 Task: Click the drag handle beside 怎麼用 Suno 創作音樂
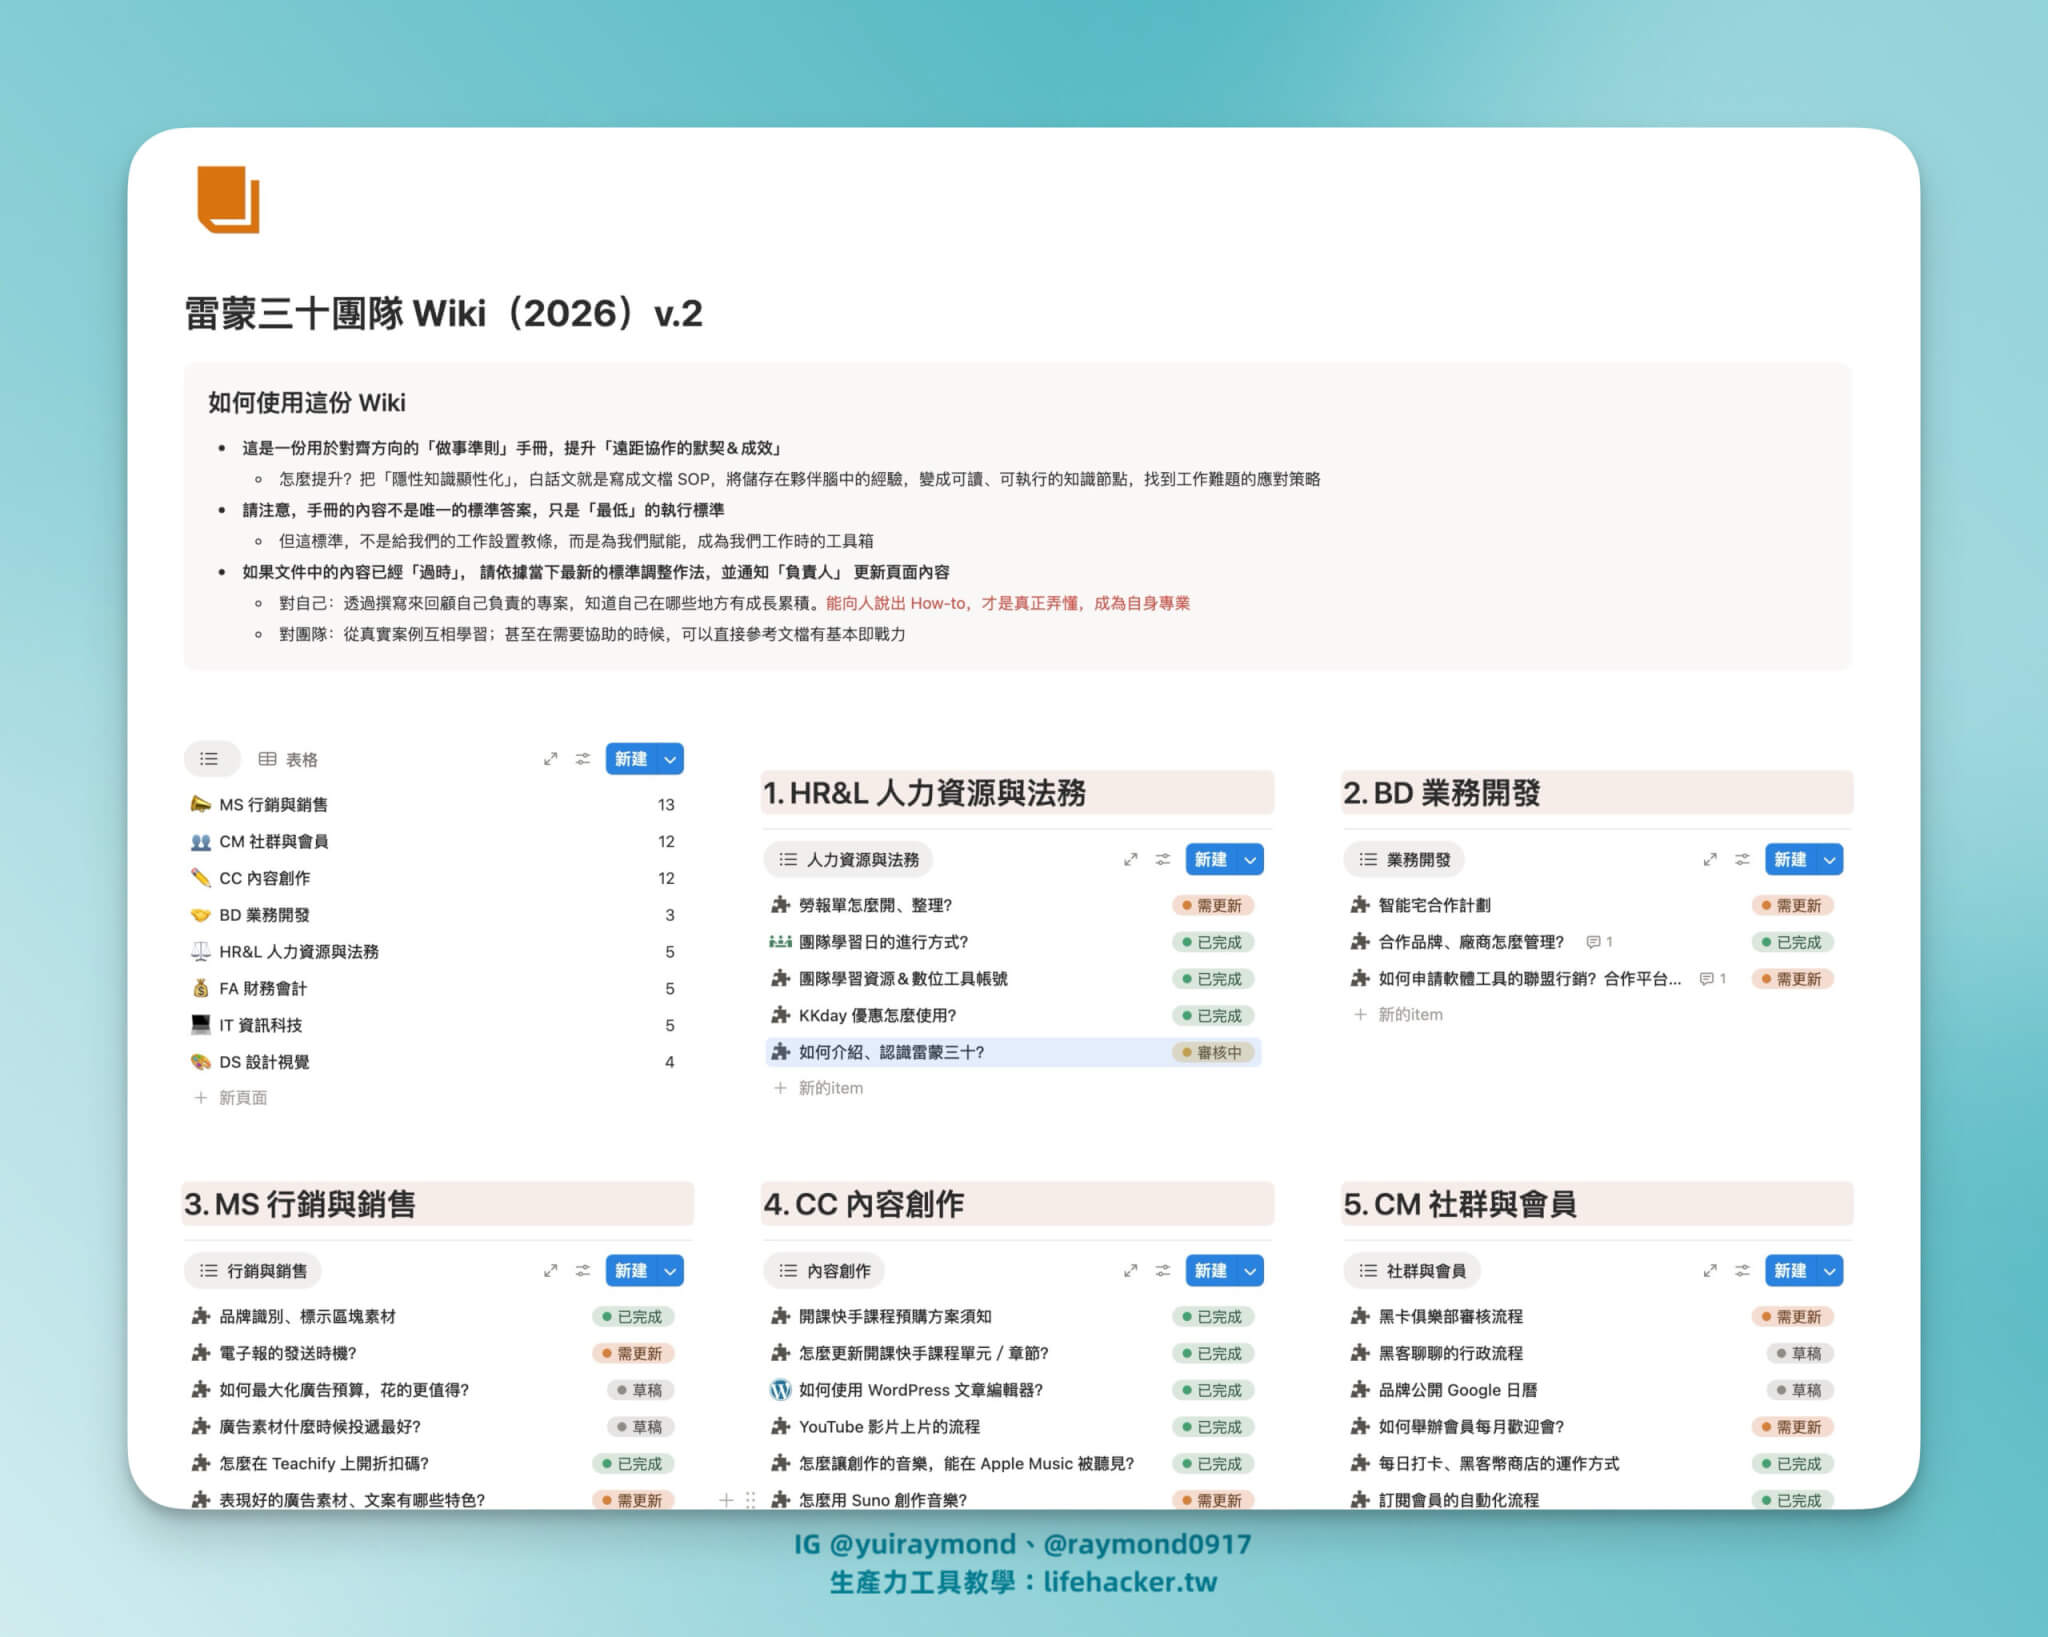click(x=750, y=1499)
